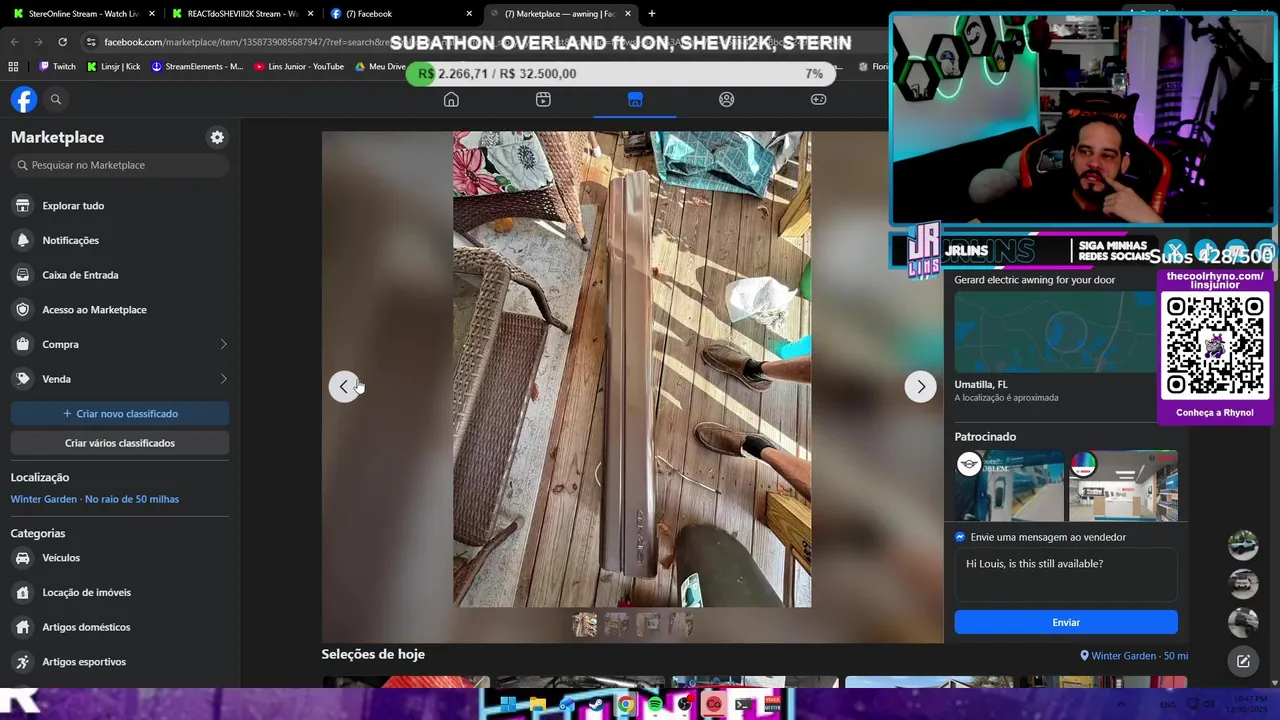The width and height of the screenshot is (1280, 720).
Task: Open Explorar tudo in Marketplace sidebar
Action: tap(120, 205)
